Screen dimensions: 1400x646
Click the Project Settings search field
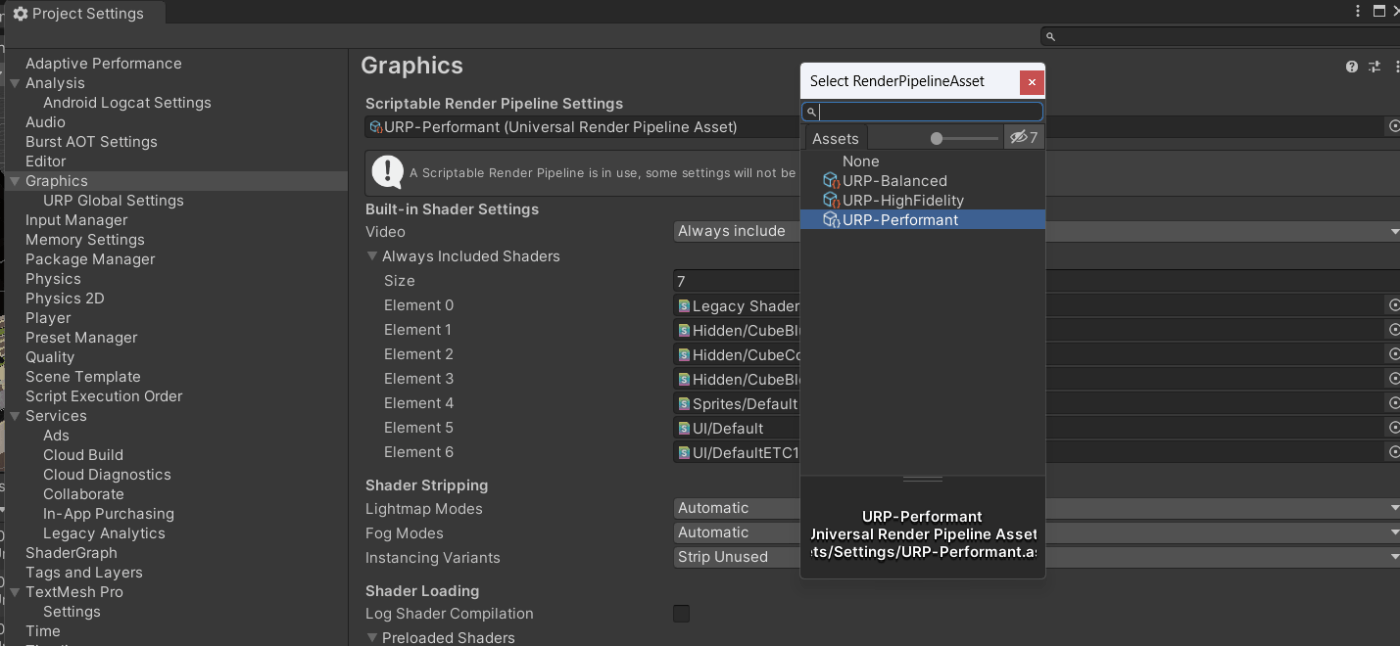tap(1218, 36)
